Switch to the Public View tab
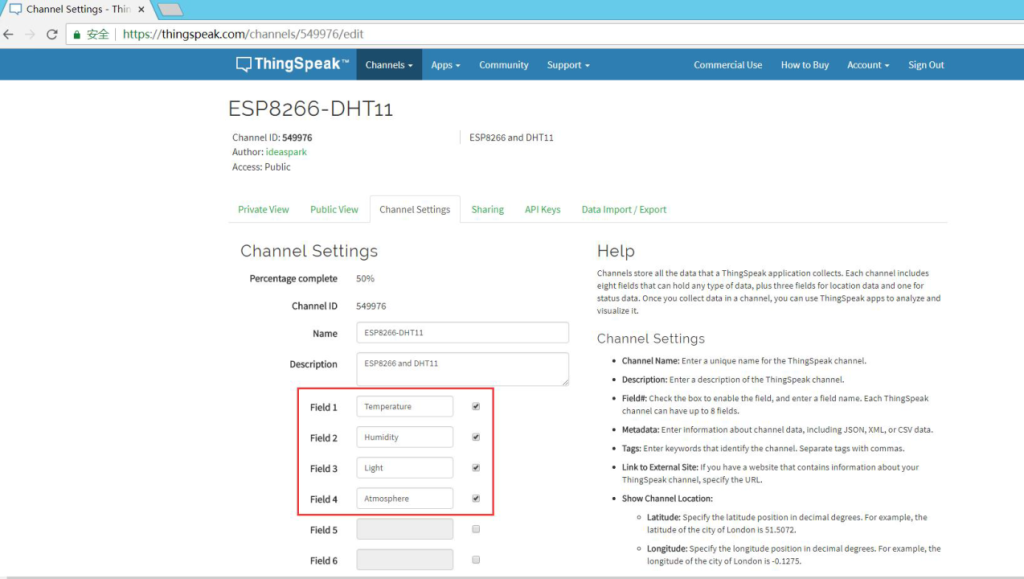This screenshot has width=1024, height=579. 334,210
